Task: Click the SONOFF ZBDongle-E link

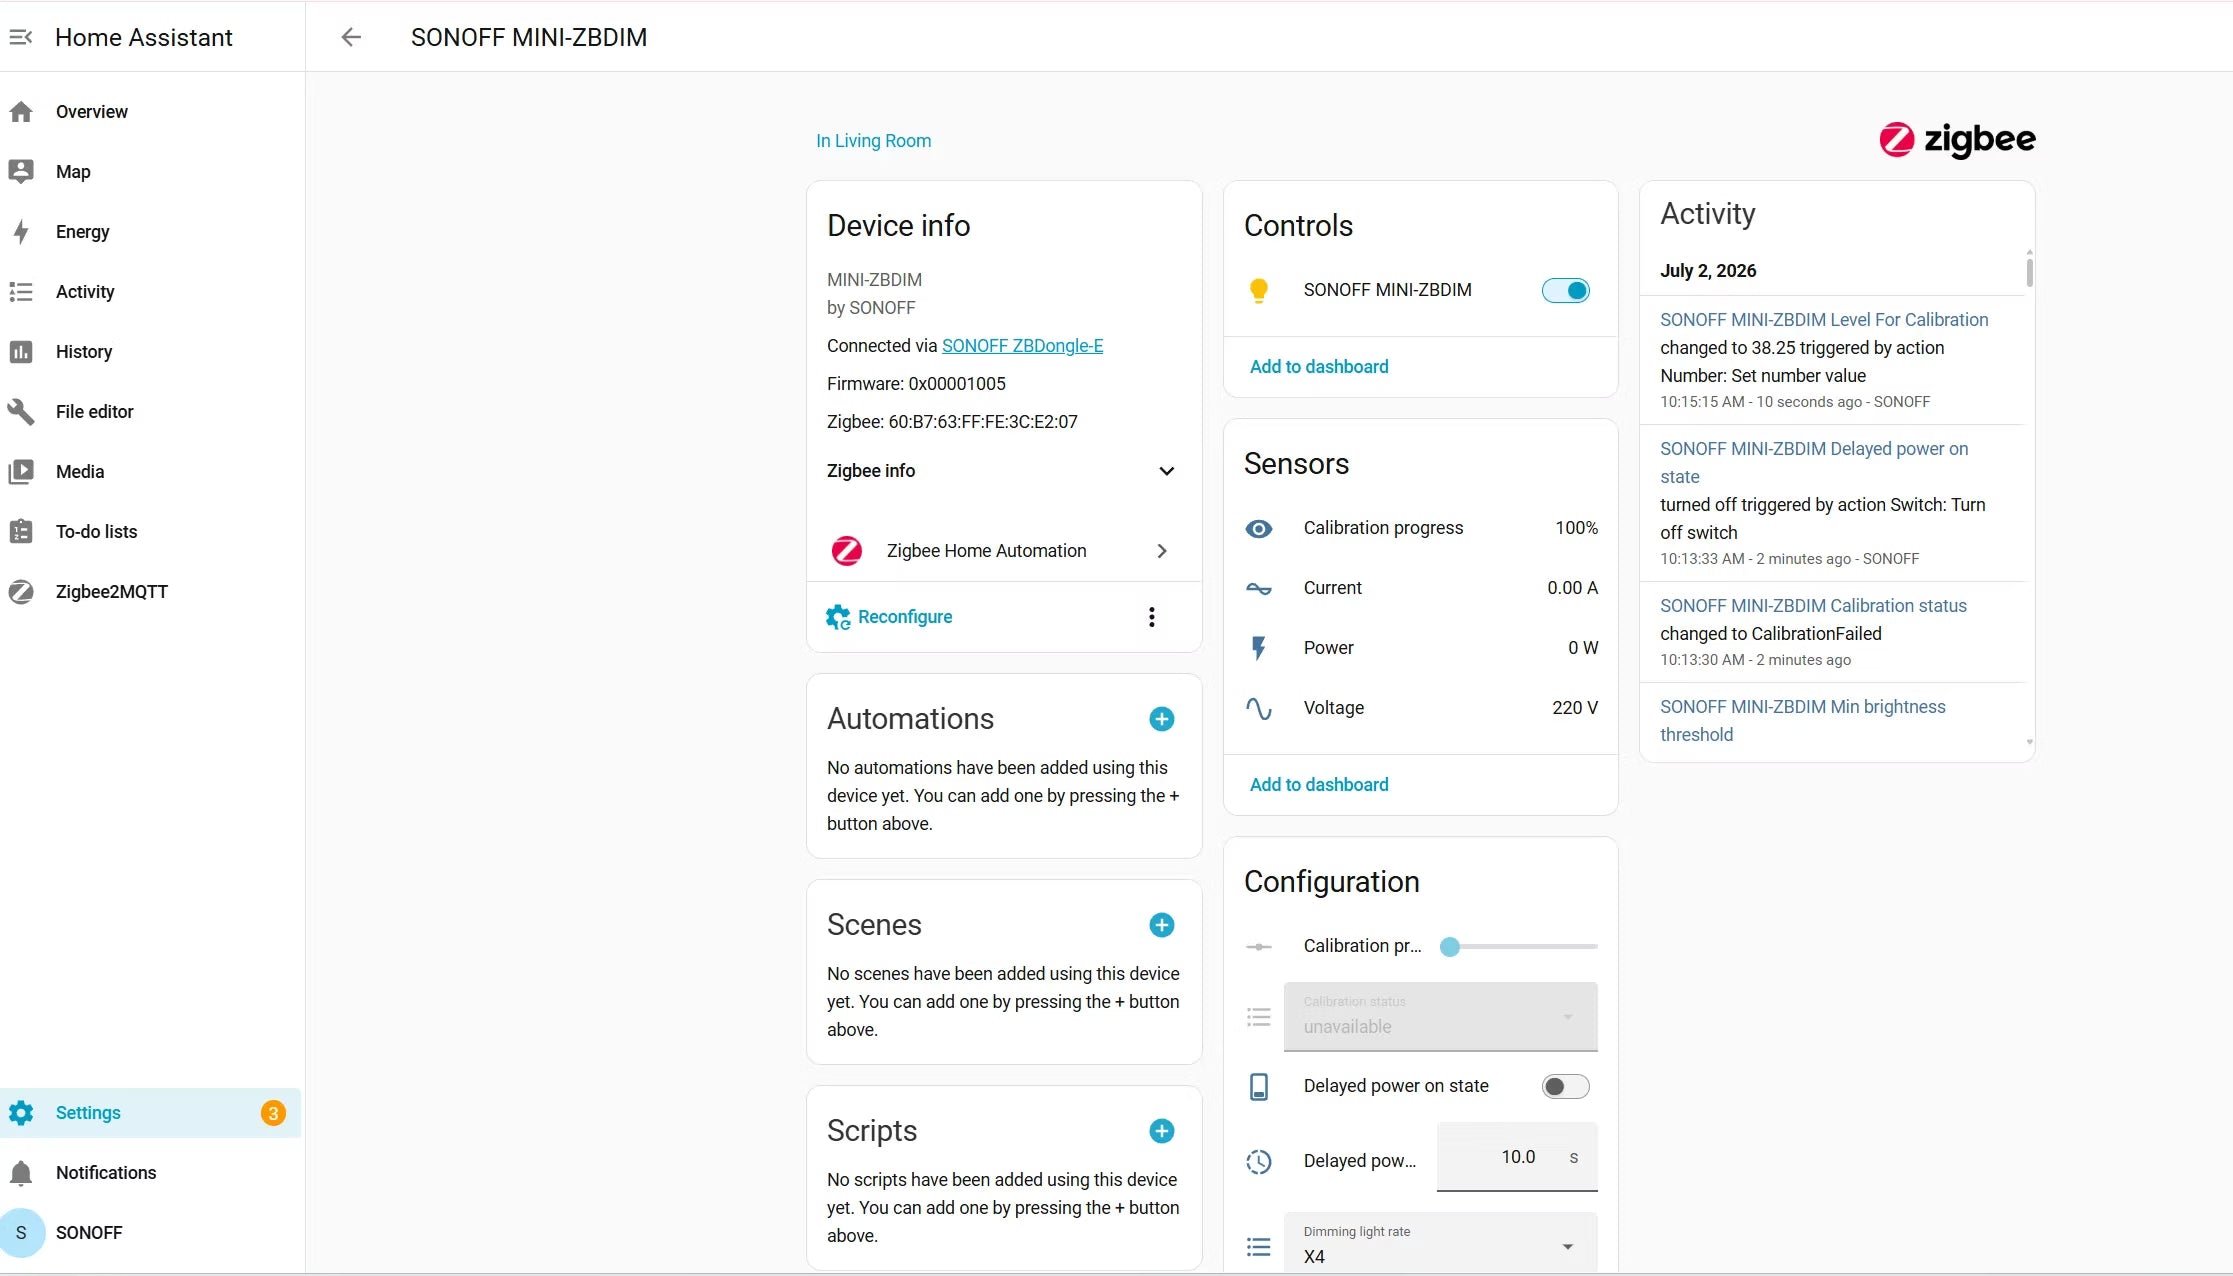Action: (x=1022, y=346)
